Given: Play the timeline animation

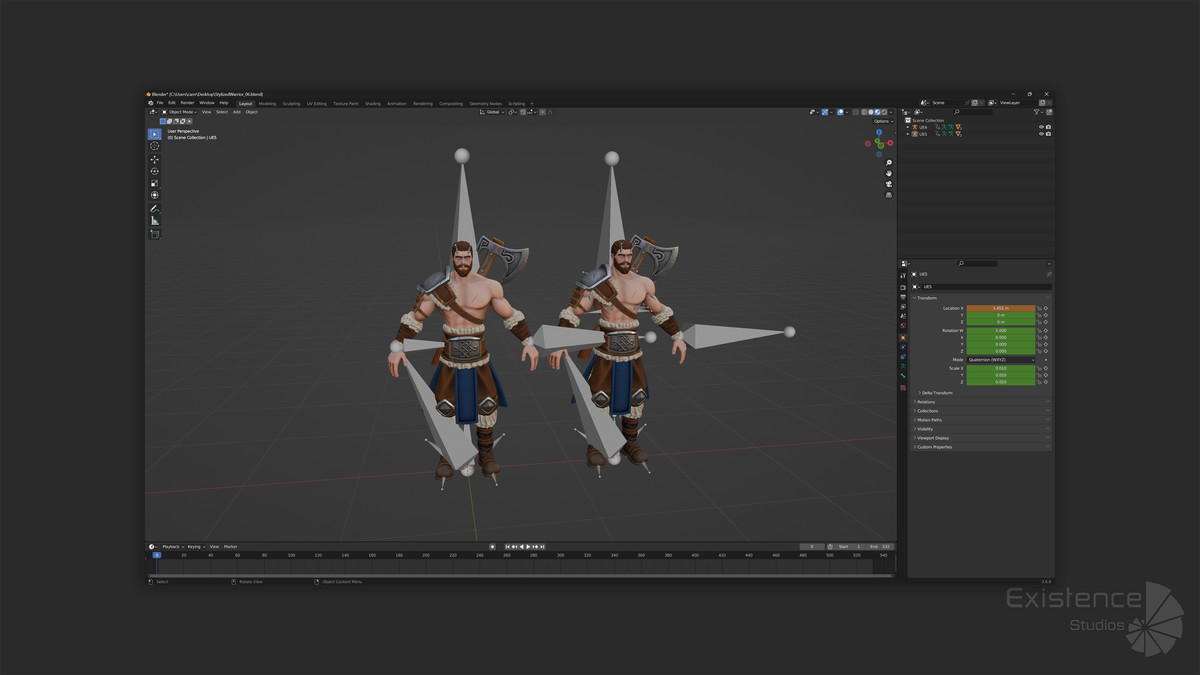Looking at the screenshot, I should 528,547.
